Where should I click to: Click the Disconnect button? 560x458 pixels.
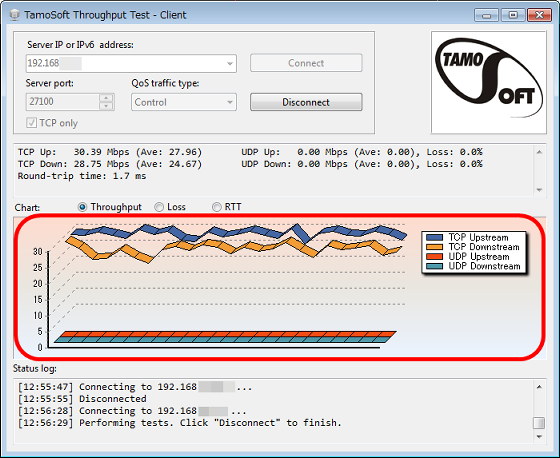point(306,102)
